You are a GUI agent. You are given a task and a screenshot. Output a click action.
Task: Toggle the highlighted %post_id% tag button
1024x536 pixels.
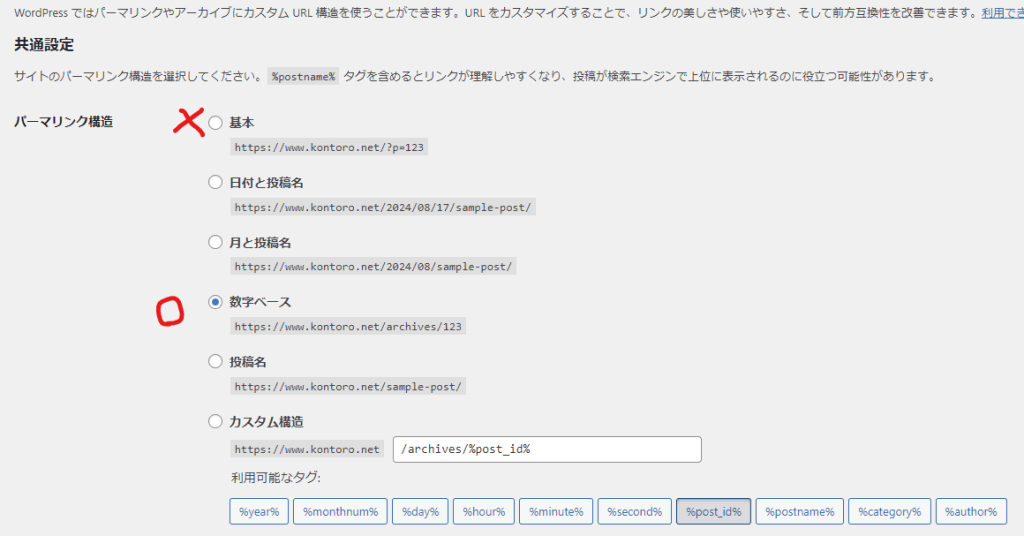coord(713,511)
